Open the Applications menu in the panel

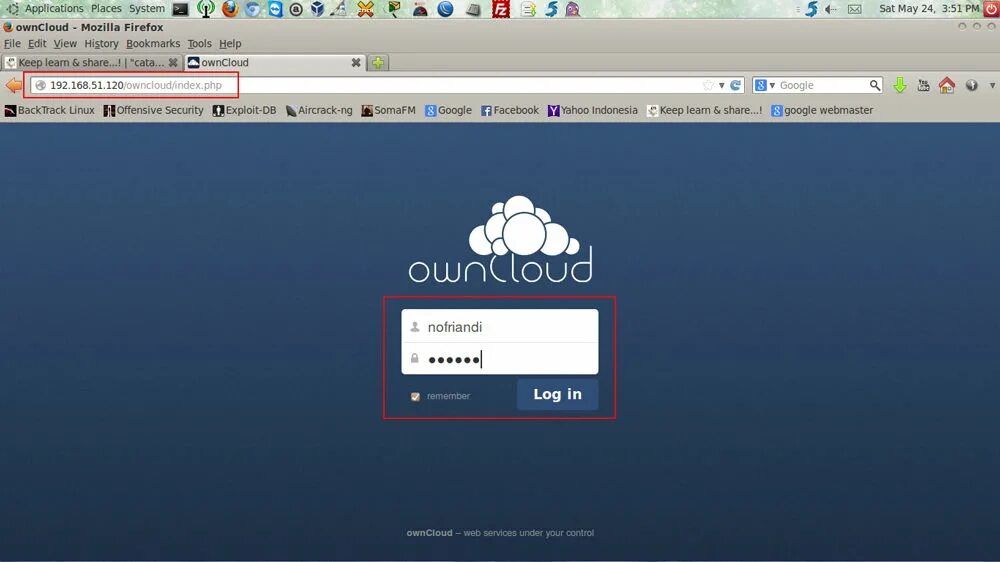(x=54, y=8)
